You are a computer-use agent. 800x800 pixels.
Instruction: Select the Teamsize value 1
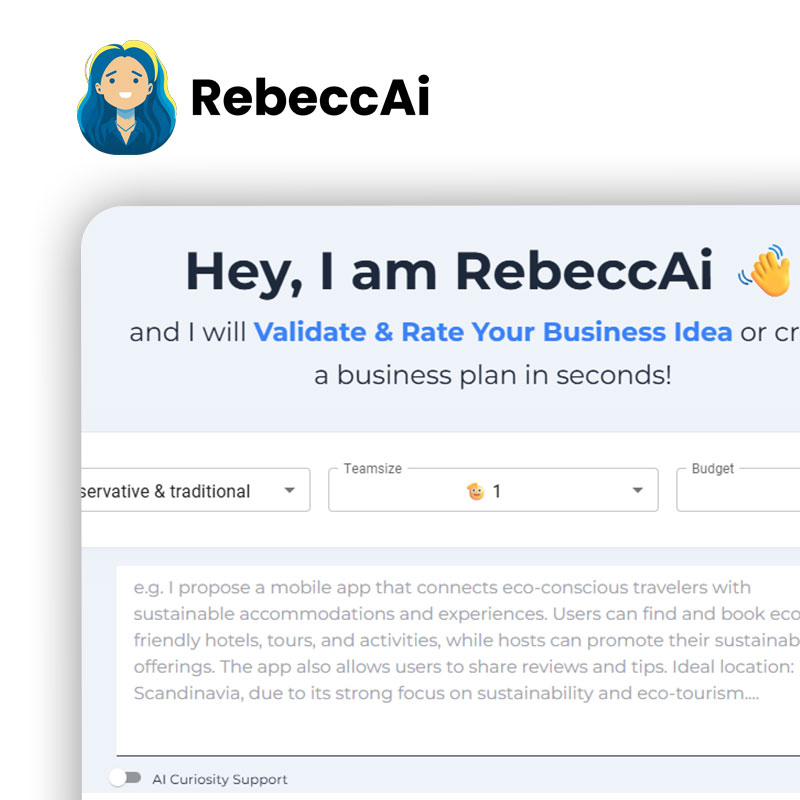[497, 491]
